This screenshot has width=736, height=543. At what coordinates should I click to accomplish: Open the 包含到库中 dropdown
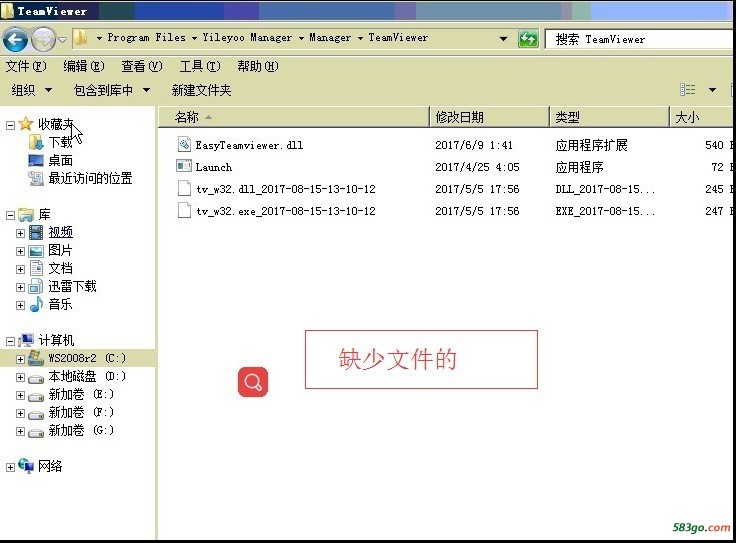click(112, 90)
